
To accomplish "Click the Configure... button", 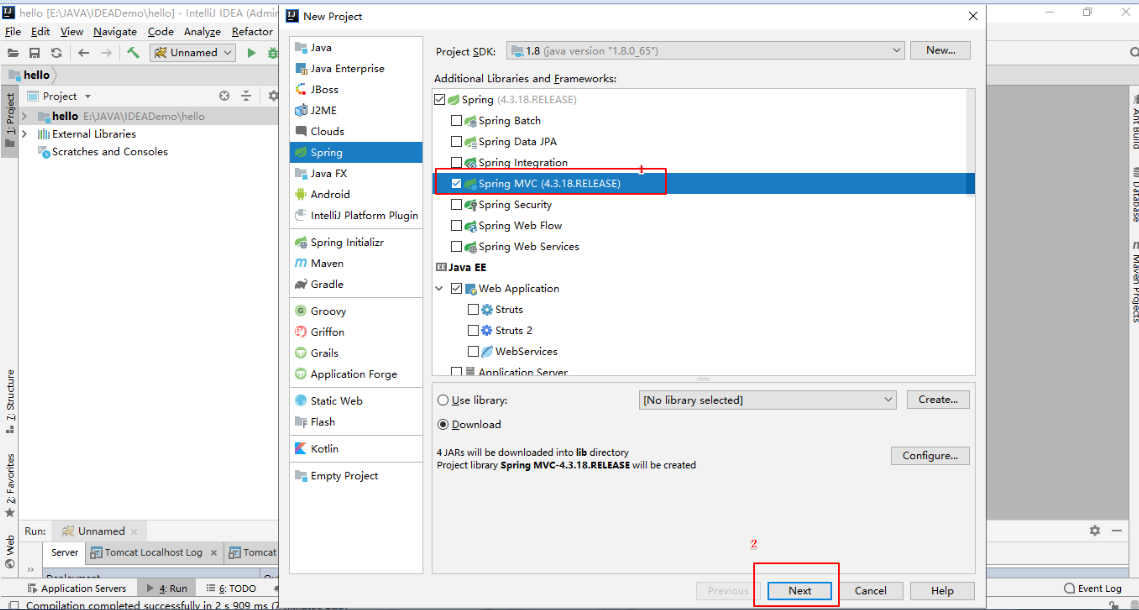I will pos(931,456).
